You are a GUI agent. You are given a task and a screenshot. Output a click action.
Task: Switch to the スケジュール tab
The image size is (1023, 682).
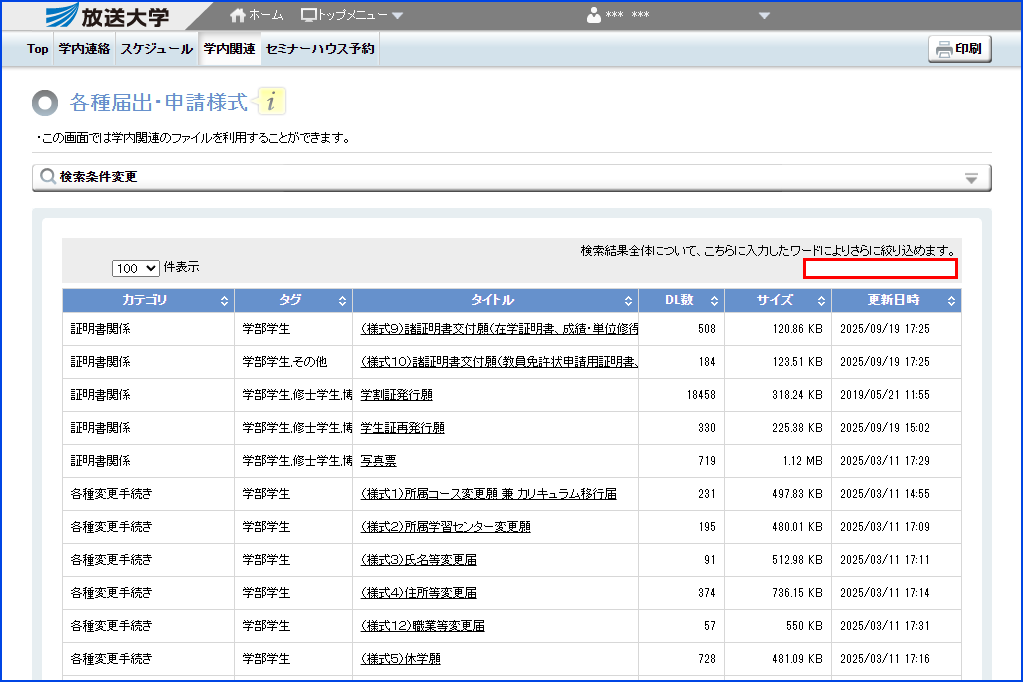pyautogui.click(x=157, y=48)
